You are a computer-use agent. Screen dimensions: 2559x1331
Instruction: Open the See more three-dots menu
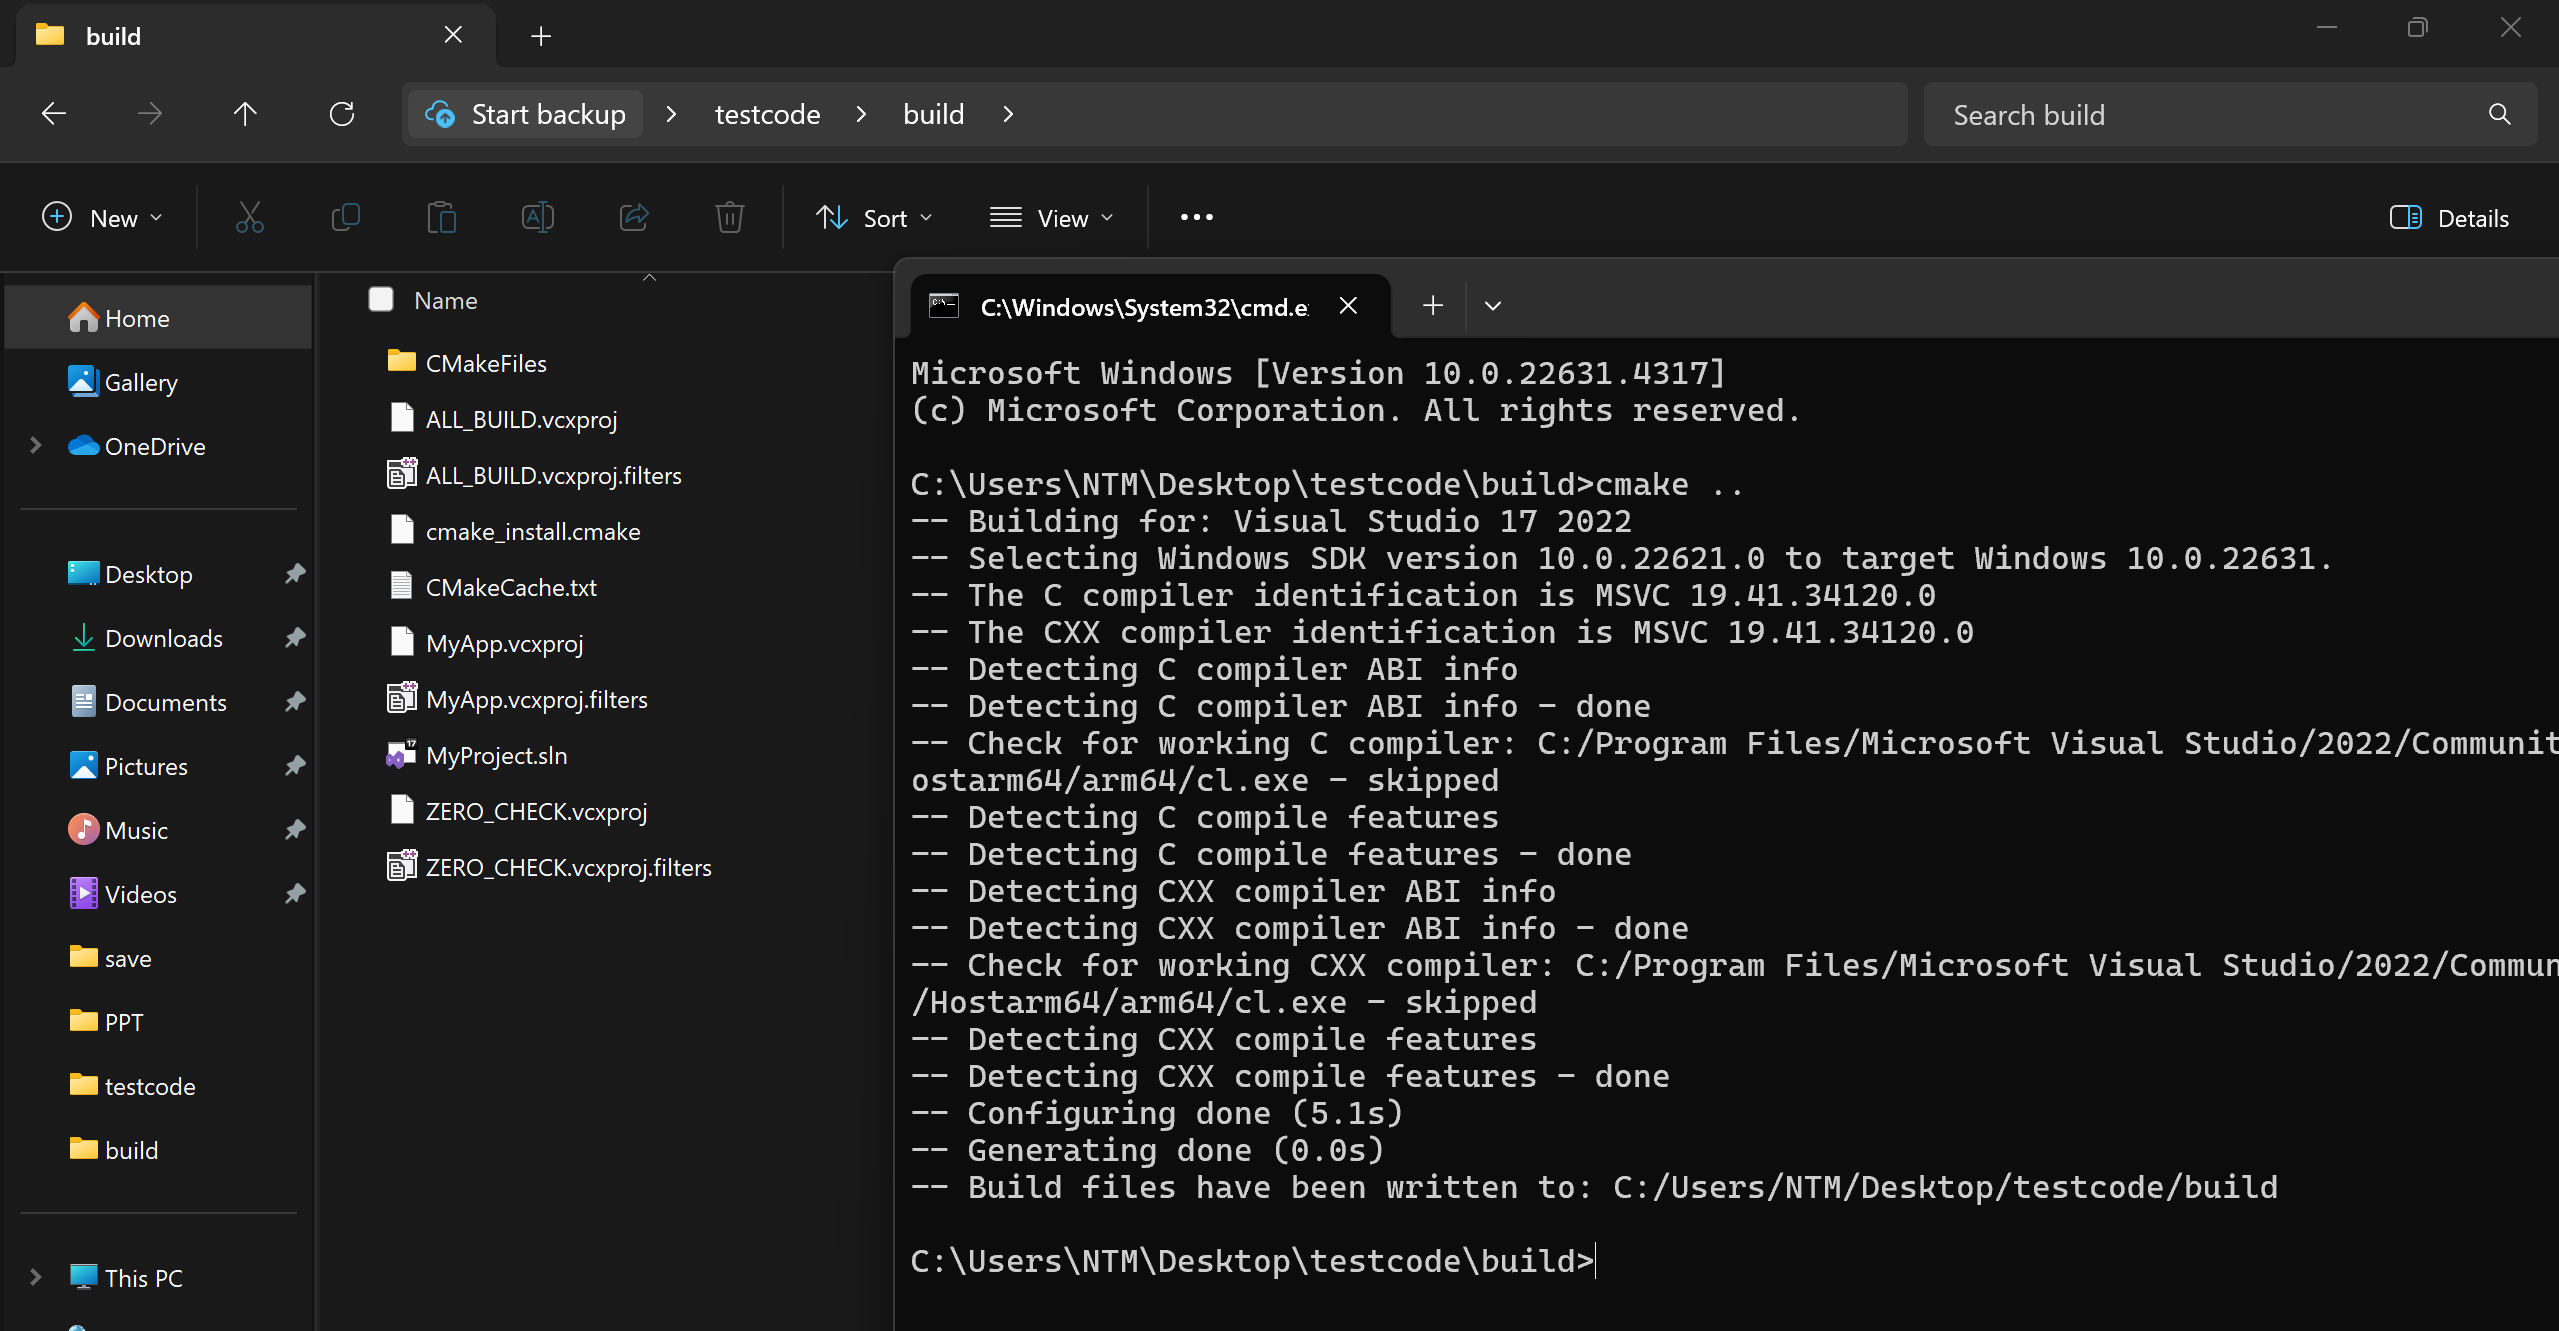[x=1196, y=217]
